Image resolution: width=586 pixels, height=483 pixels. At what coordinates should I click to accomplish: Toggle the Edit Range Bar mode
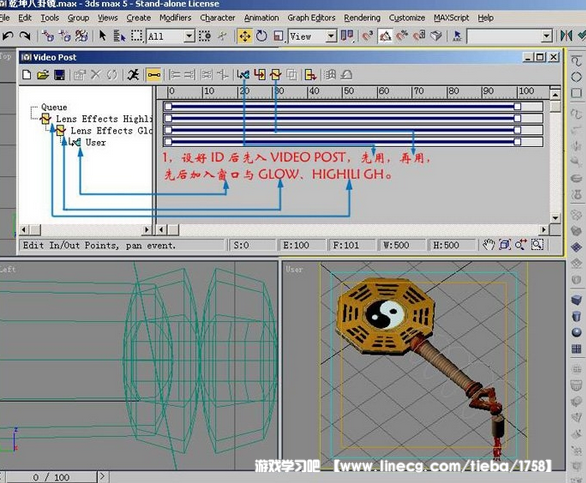[x=154, y=75]
